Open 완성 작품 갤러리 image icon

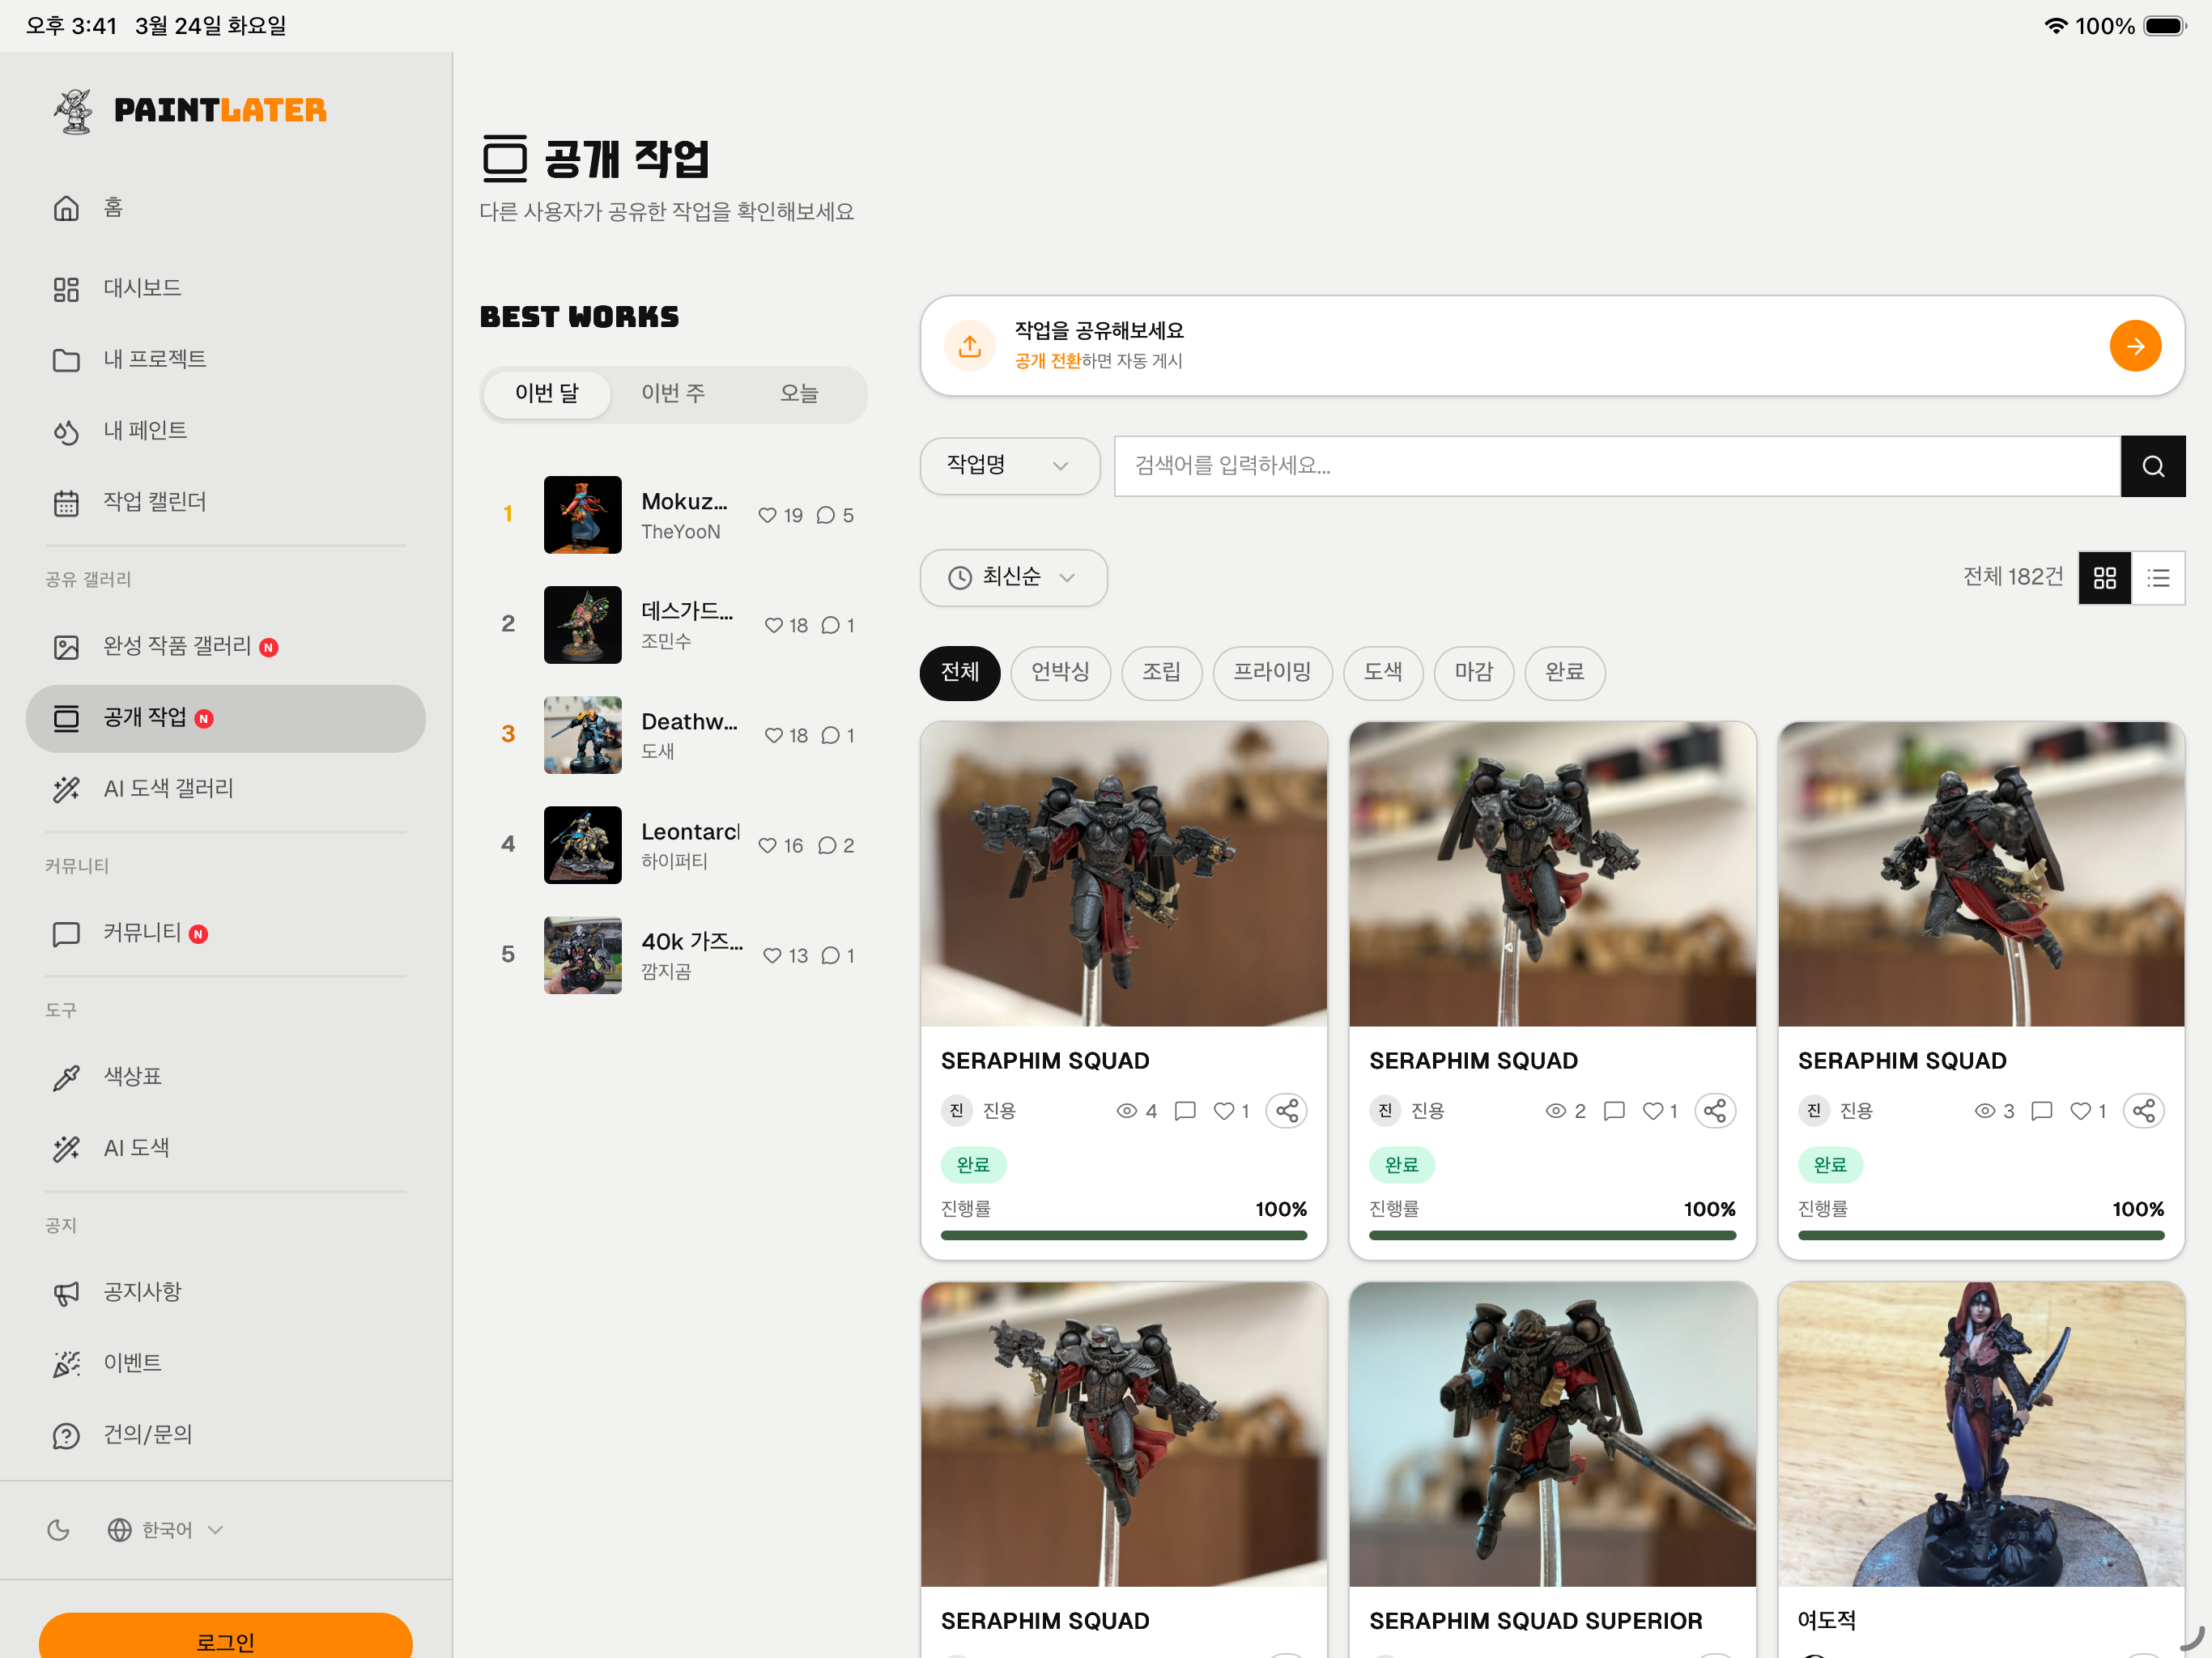(66, 647)
